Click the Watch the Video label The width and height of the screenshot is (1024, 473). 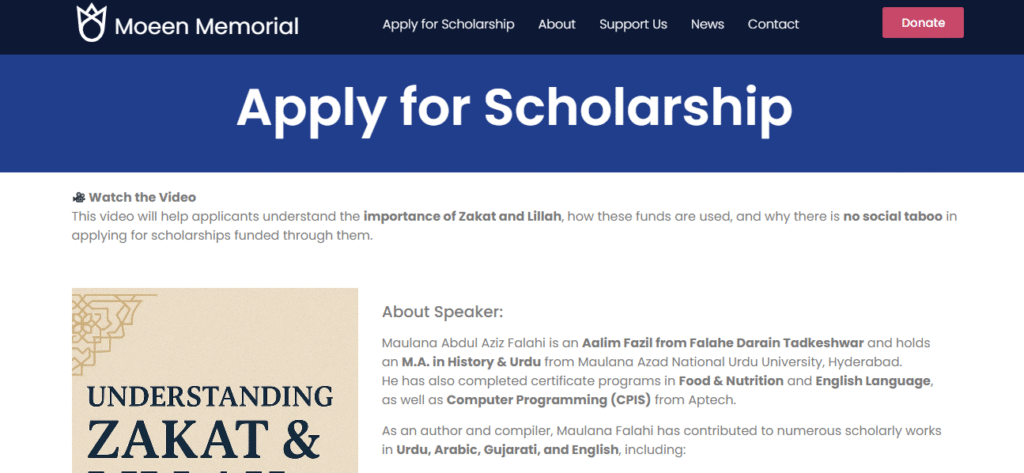[x=142, y=197]
